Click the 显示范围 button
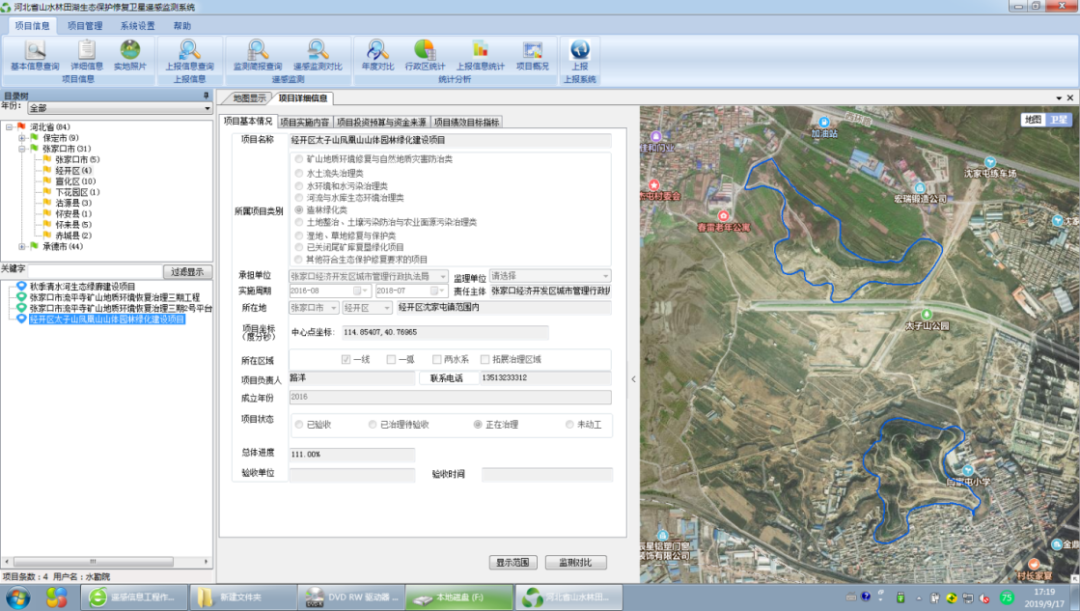The height and width of the screenshot is (611, 1080). [x=513, y=563]
